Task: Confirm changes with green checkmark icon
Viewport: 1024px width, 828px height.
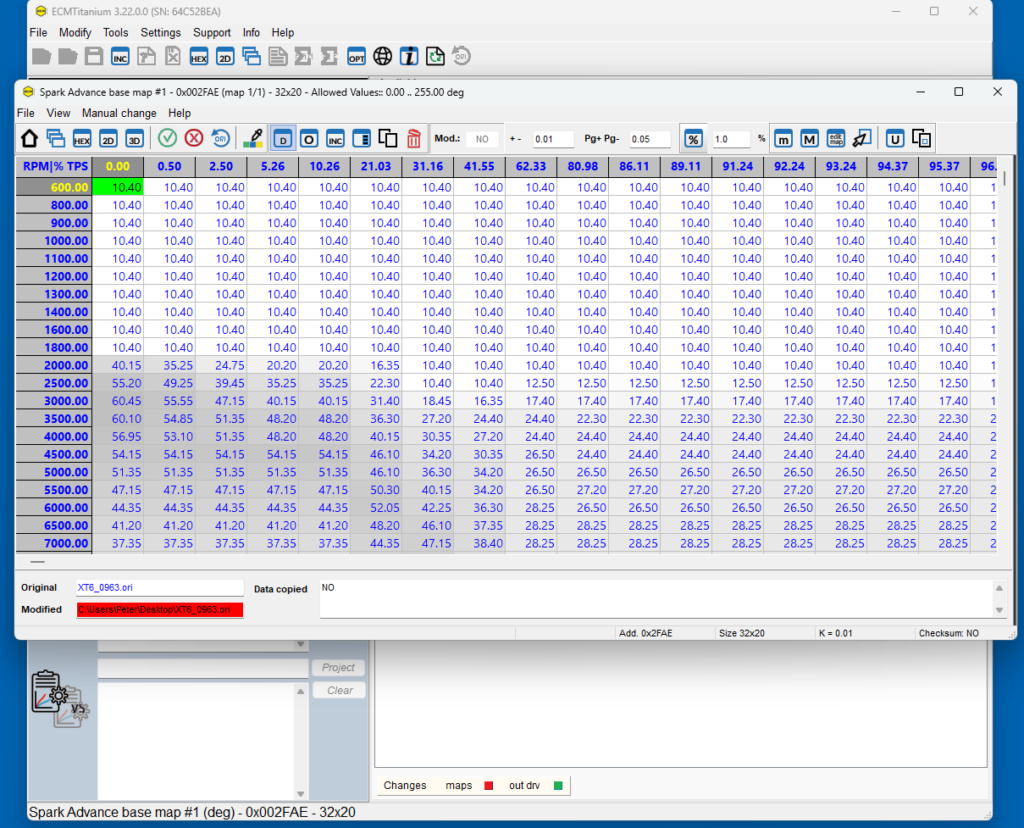Action: pos(168,138)
